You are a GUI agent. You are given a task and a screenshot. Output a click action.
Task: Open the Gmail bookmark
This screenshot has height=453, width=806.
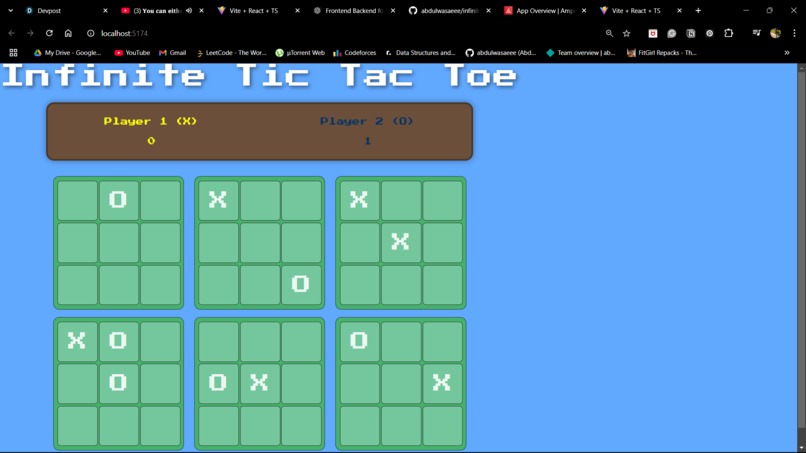click(x=172, y=52)
